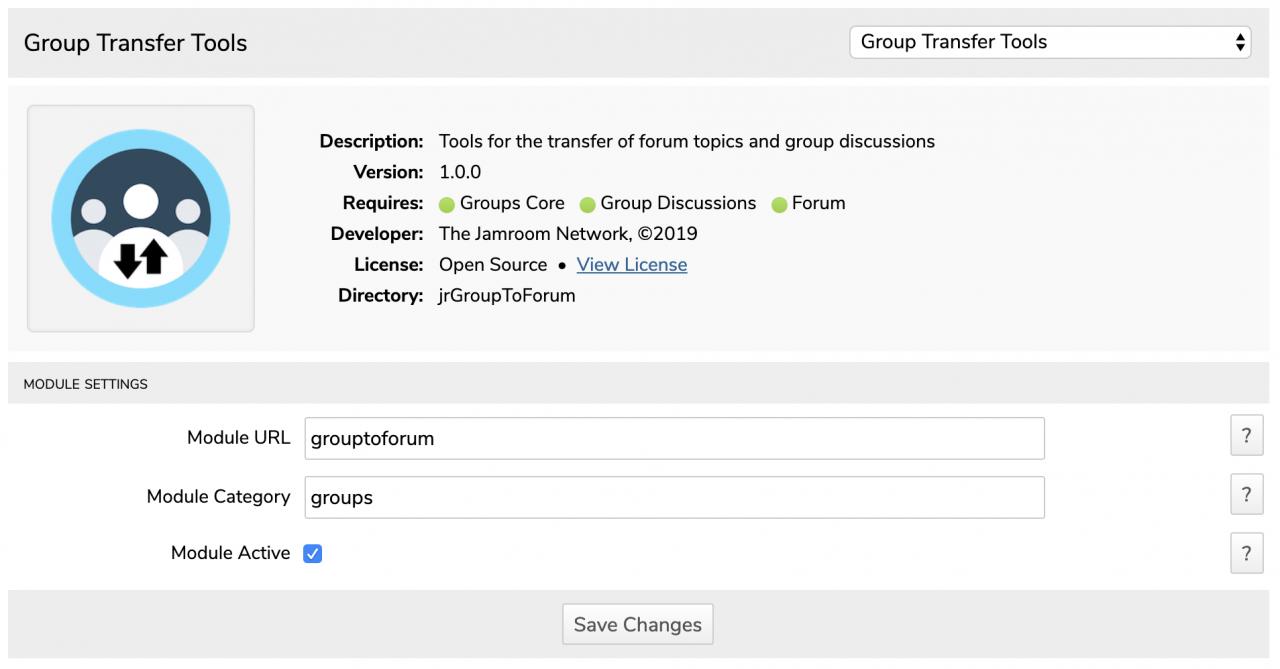
Task: Focus the Module URL text field
Action: click(674, 438)
